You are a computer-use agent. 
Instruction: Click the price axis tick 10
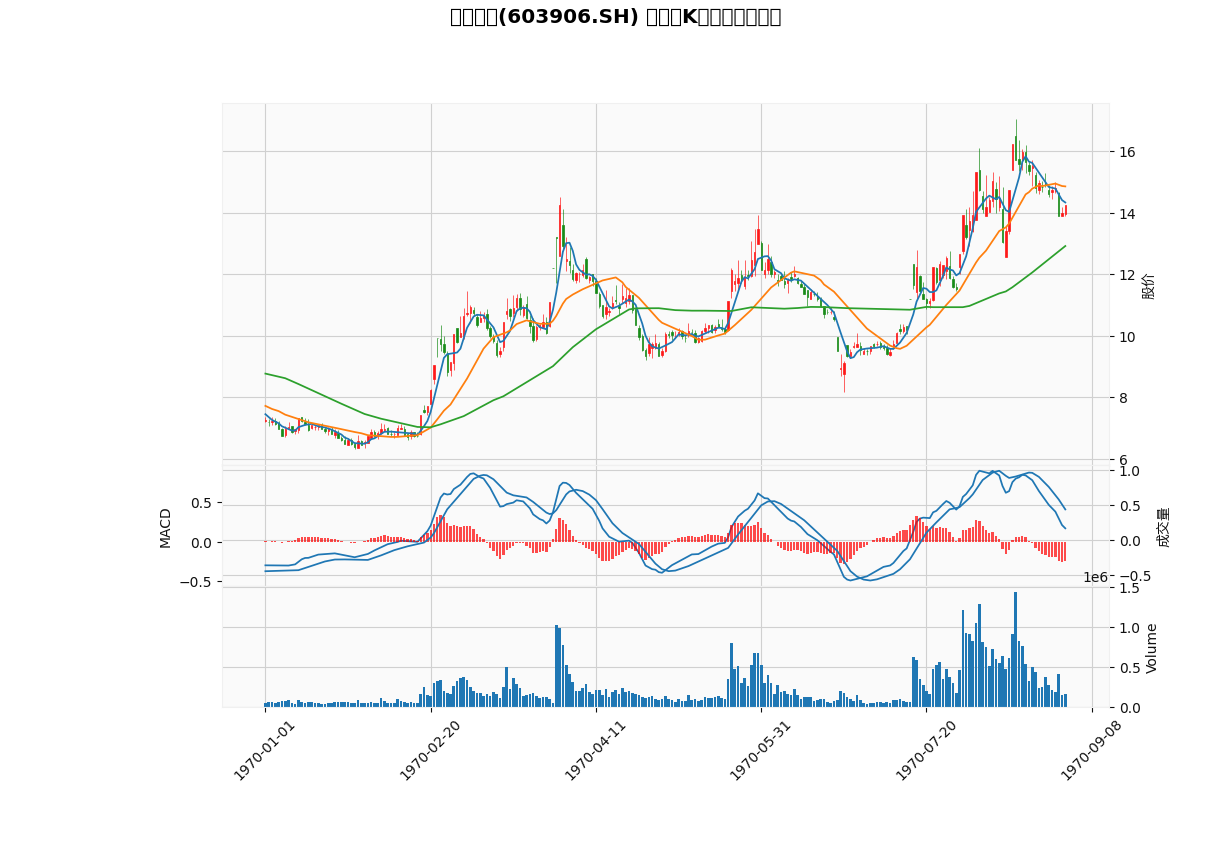tap(1126, 337)
